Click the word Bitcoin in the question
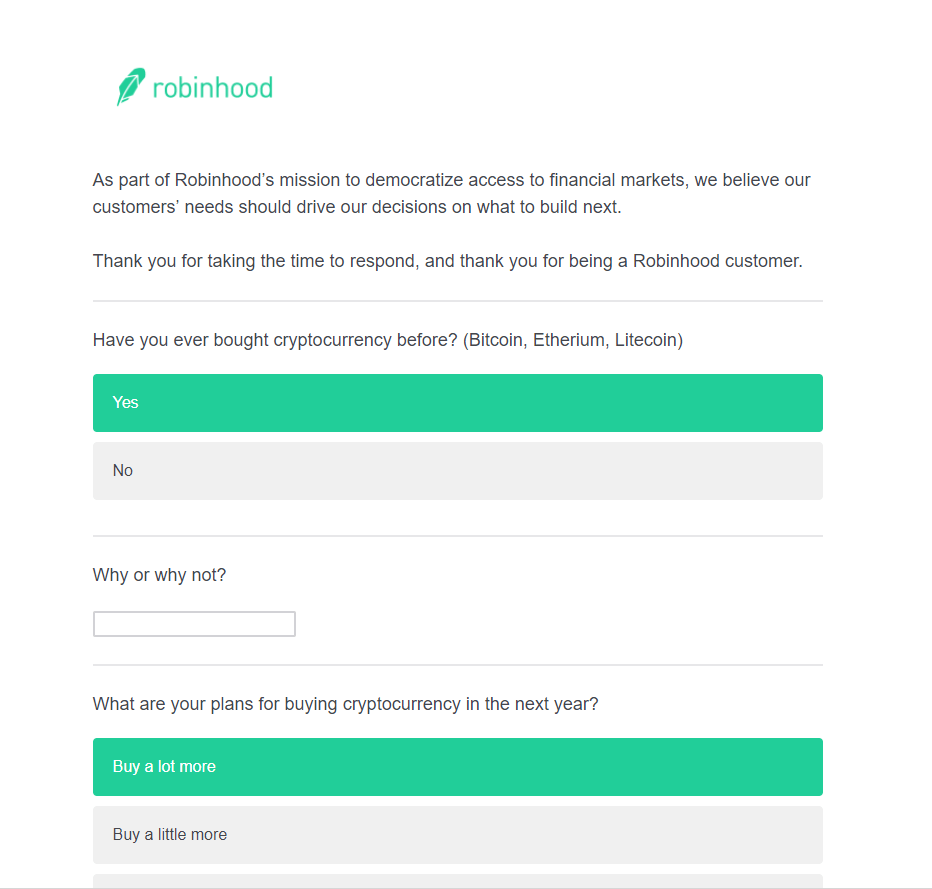 pyautogui.click(x=496, y=340)
